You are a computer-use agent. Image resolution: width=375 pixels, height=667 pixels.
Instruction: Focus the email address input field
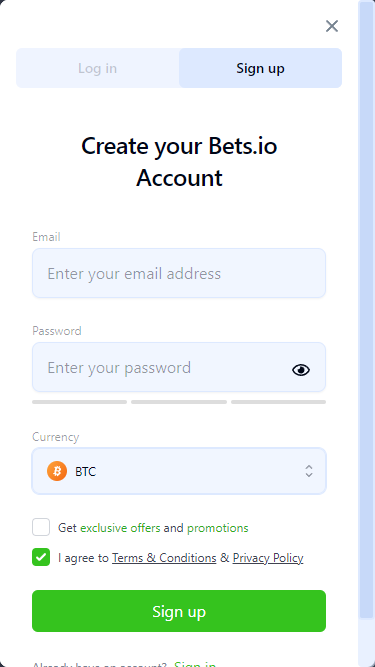coord(179,273)
